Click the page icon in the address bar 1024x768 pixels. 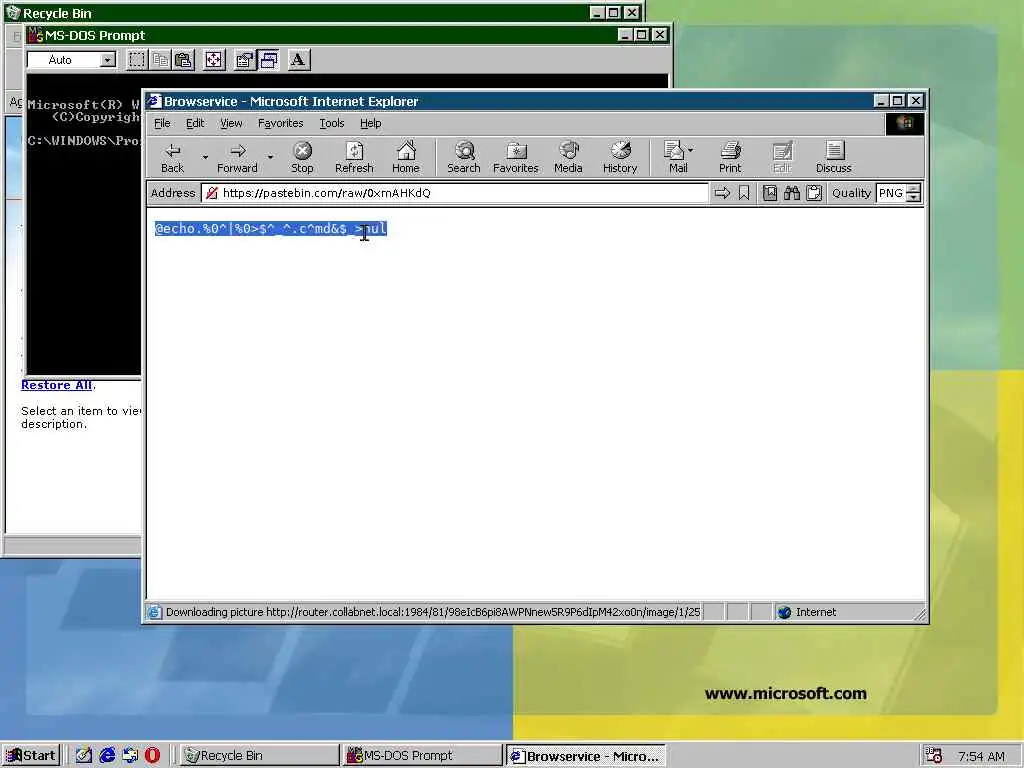(x=212, y=193)
